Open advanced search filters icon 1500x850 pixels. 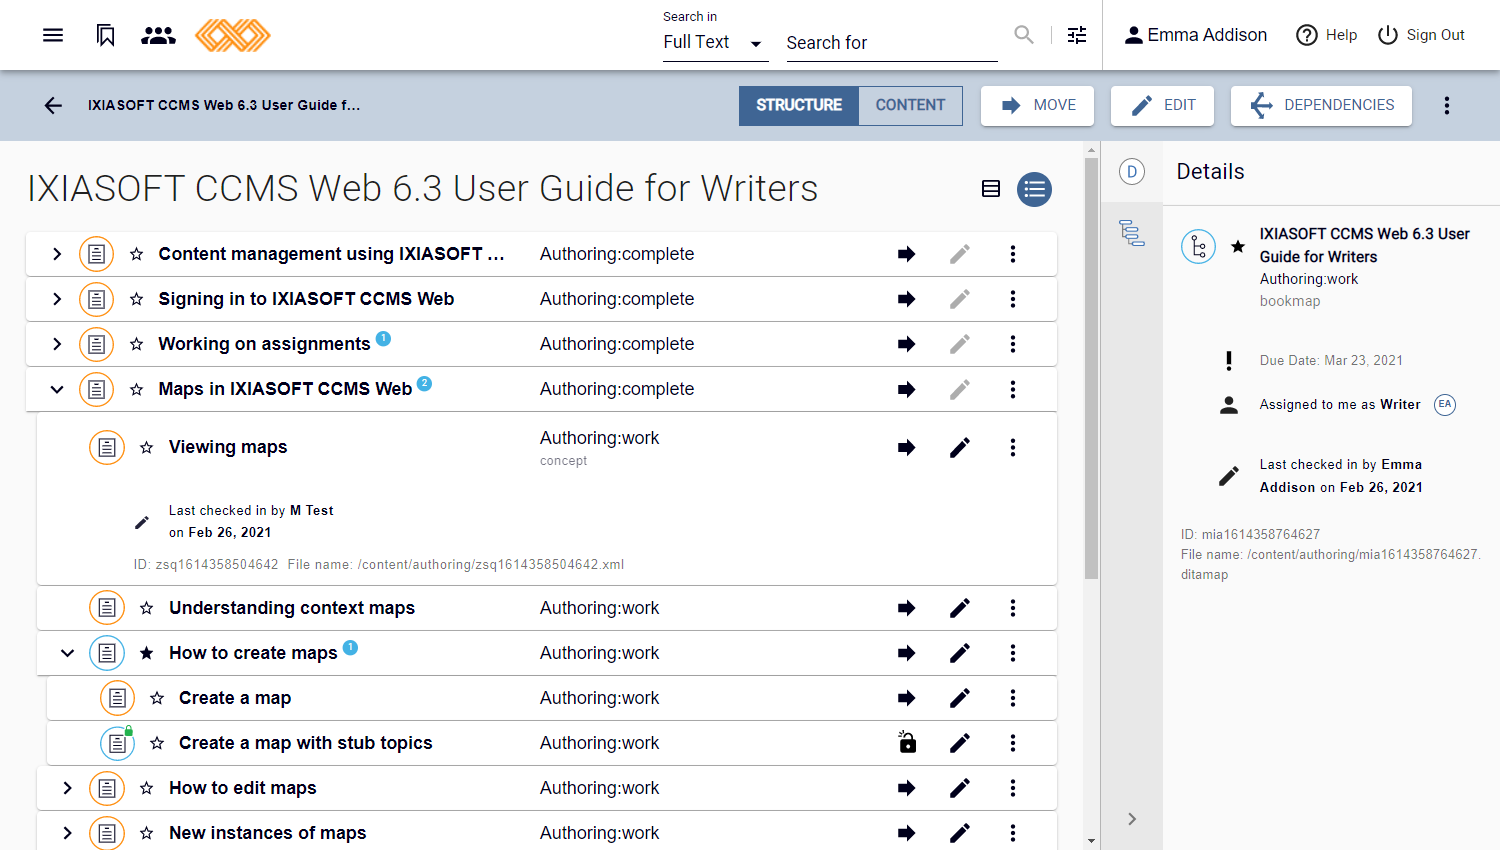(x=1077, y=35)
